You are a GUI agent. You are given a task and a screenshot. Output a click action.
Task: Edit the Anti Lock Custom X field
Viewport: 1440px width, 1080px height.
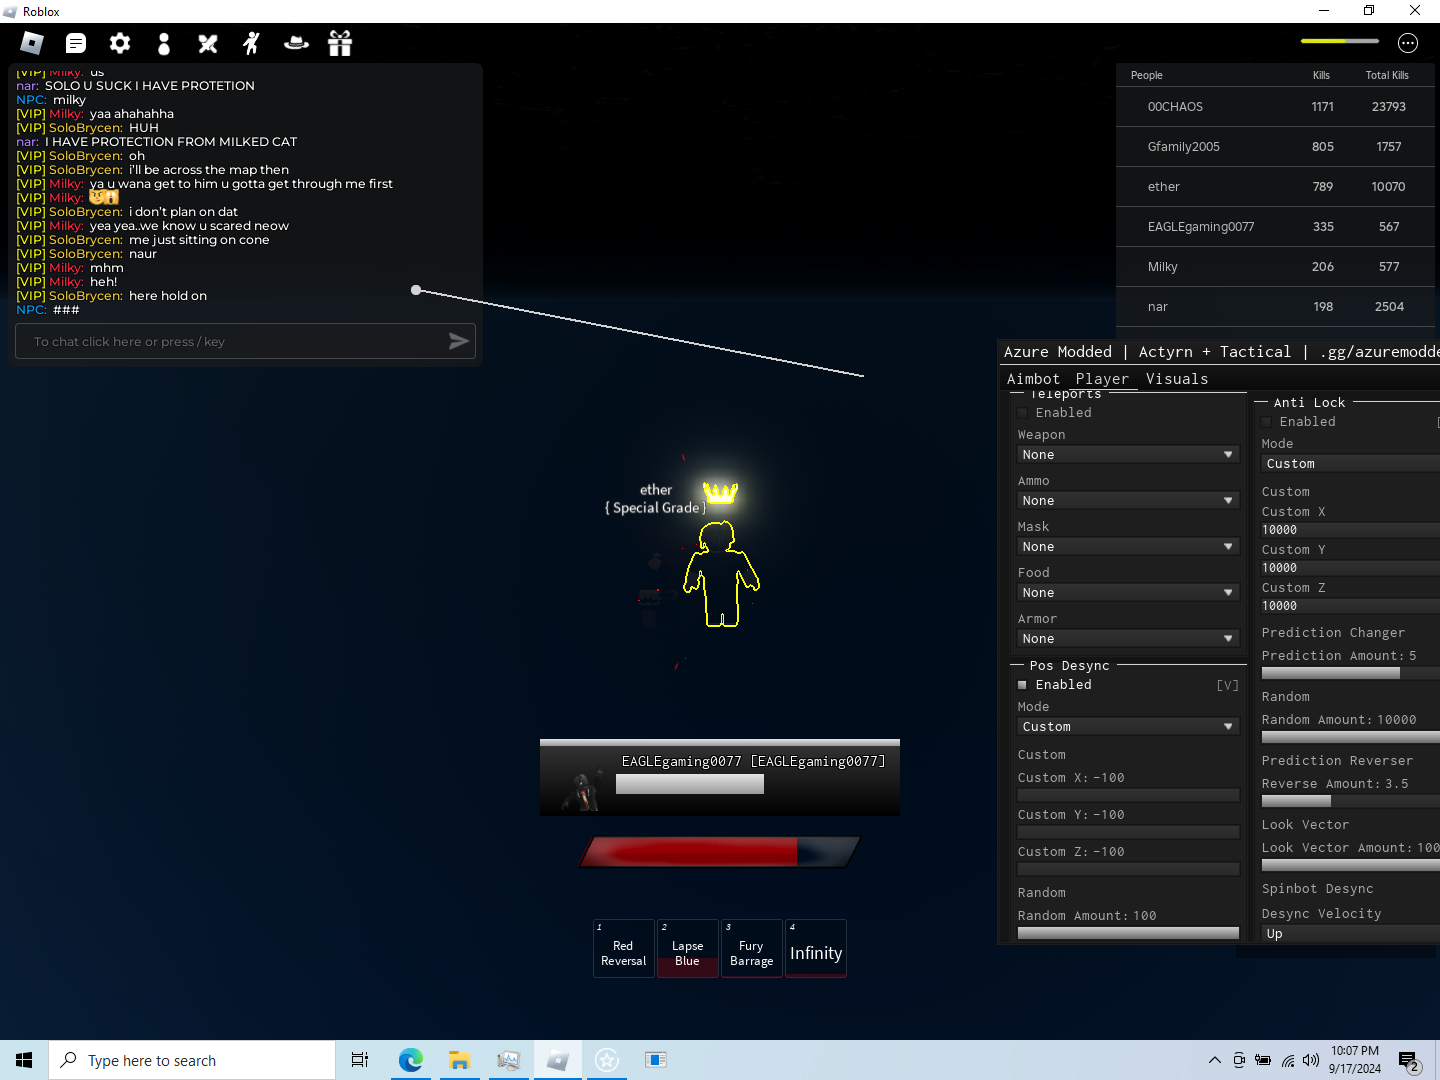tap(1350, 530)
